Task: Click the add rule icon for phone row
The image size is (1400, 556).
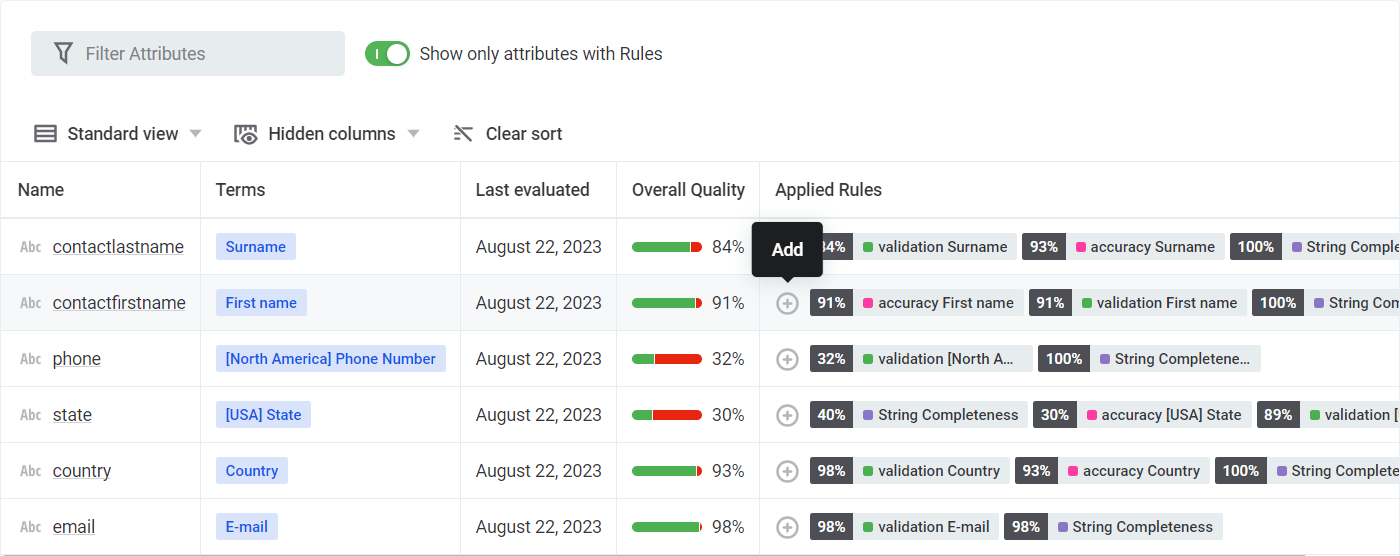Action: click(x=788, y=359)
